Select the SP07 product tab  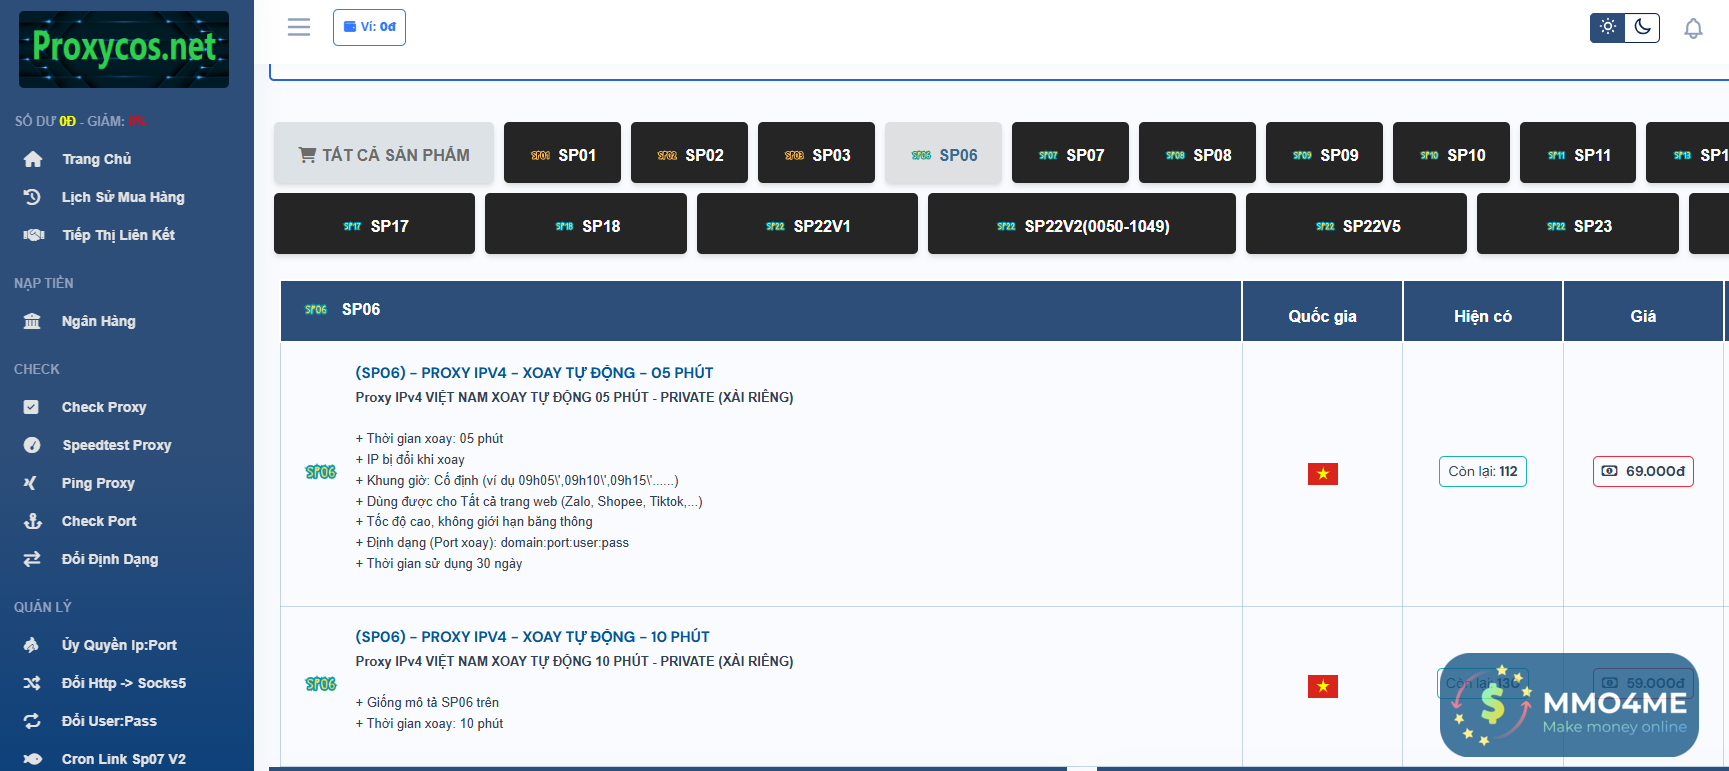tap(1070, 153)
